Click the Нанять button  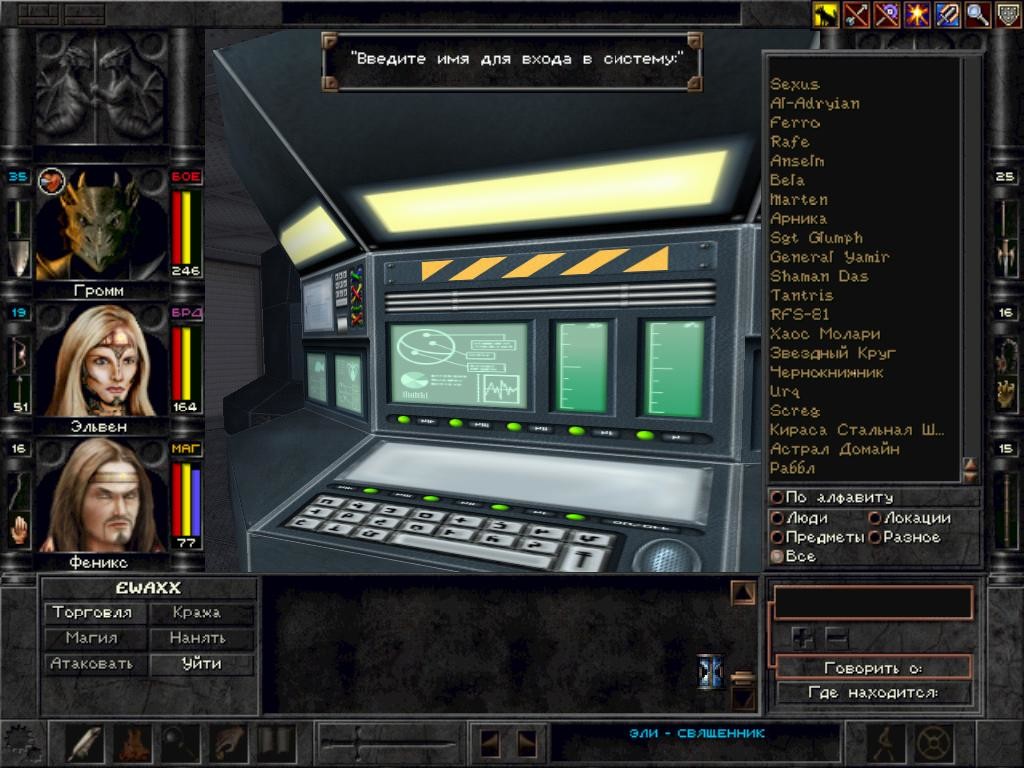pyautogui.click(x=202, y=638)
